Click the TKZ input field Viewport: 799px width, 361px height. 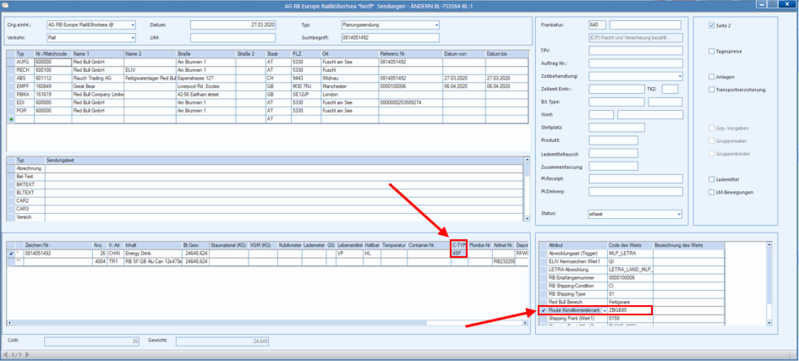[670, 89]
